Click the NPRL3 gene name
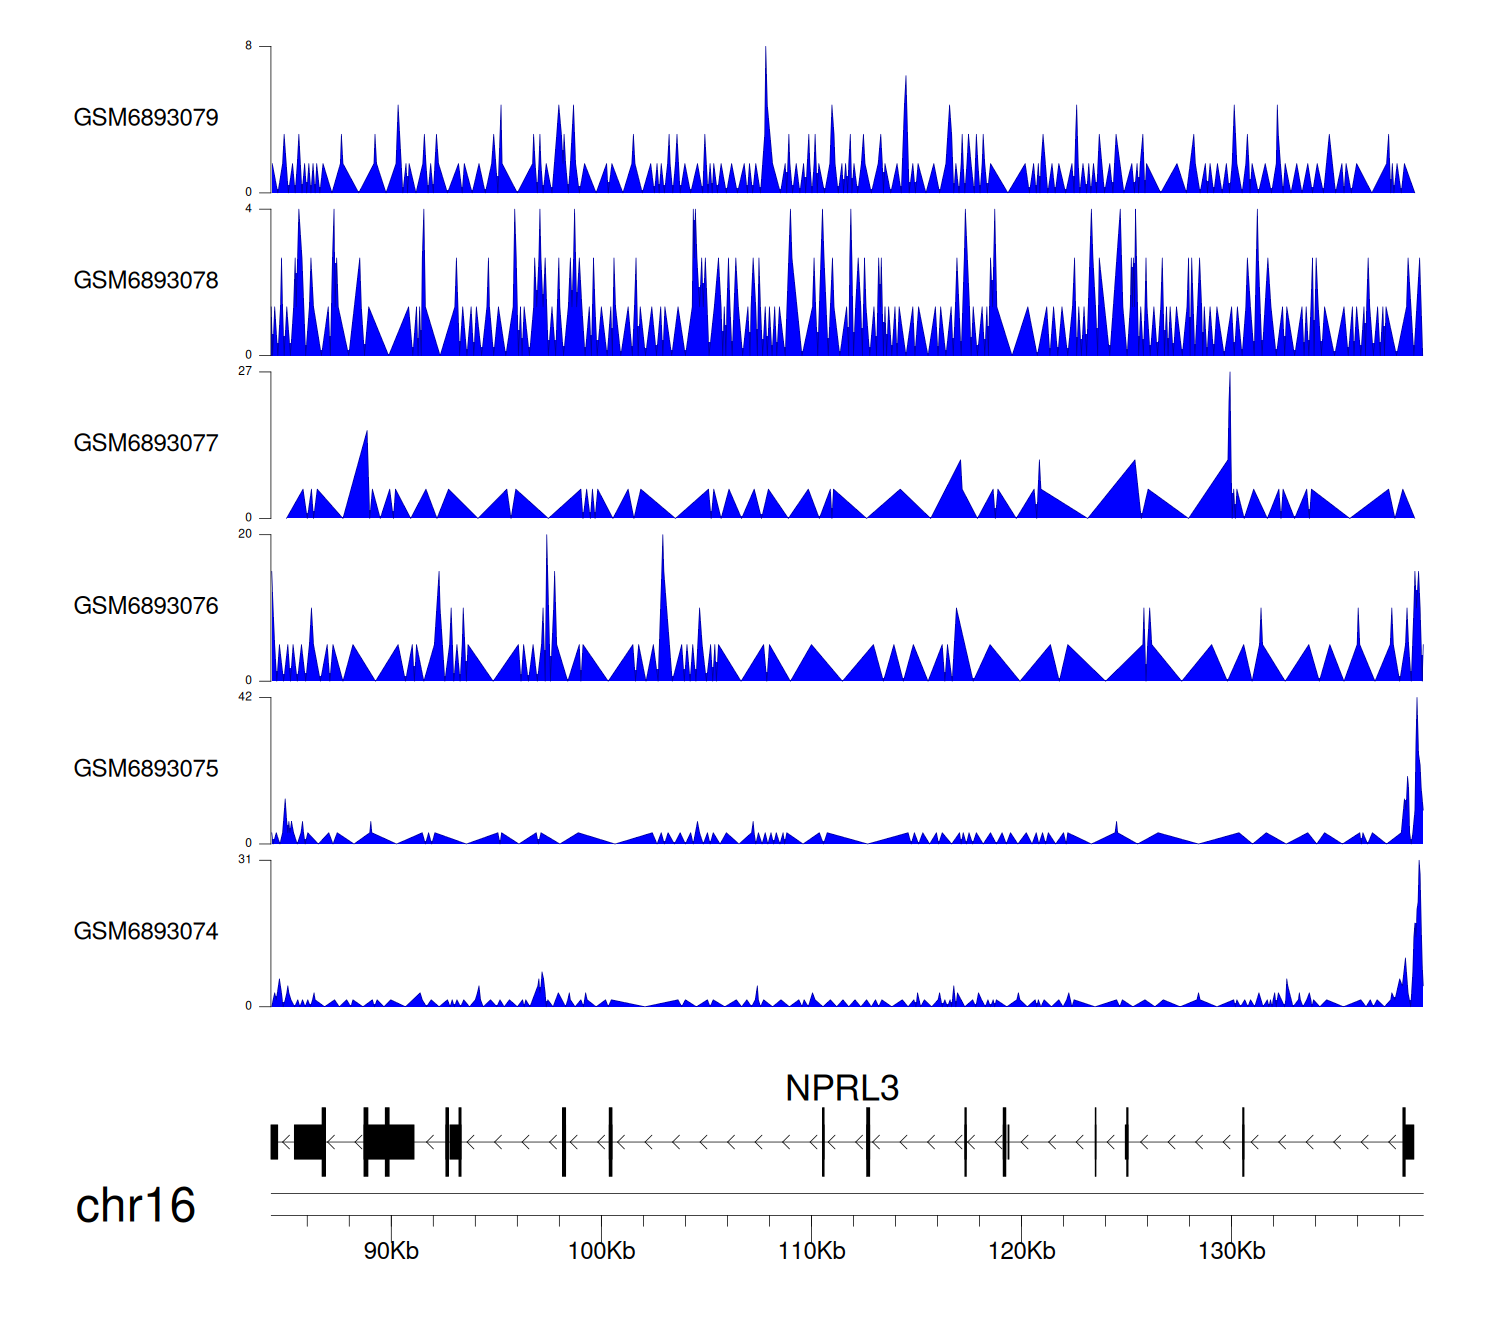This screenshot has width=1500, height=1320. (x=842, y=1088)
